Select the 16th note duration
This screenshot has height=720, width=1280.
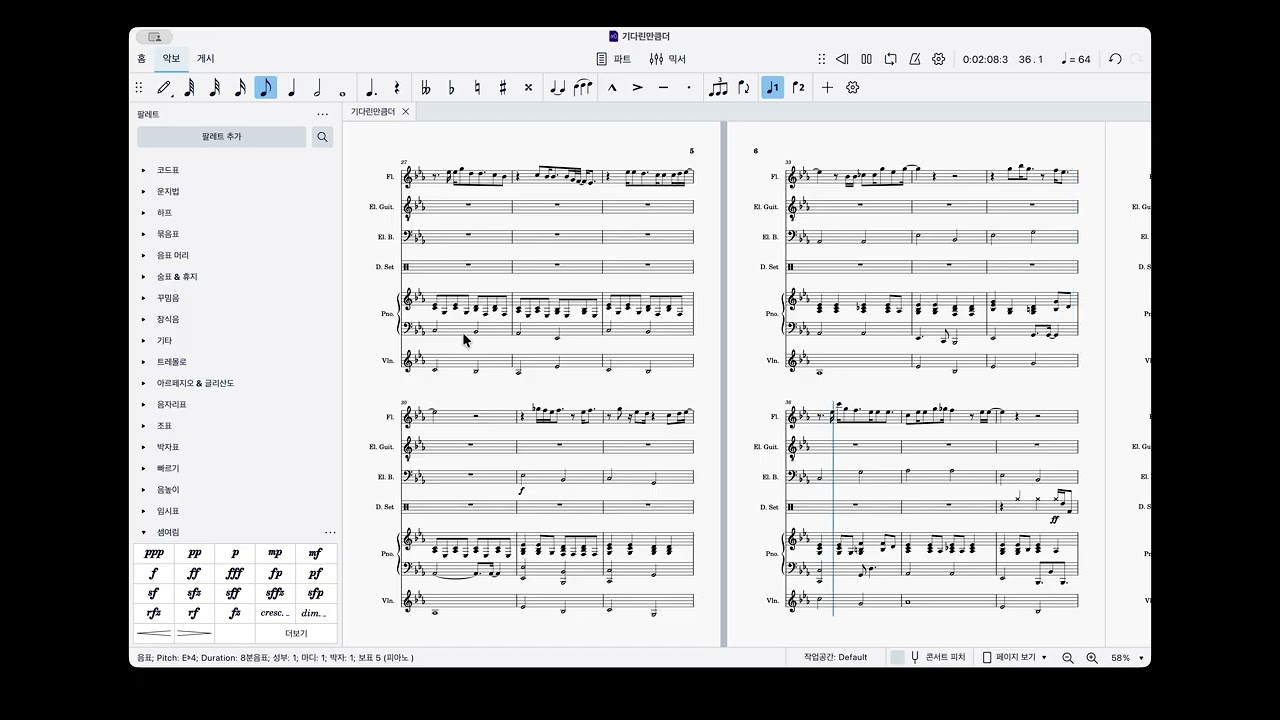[x=240, y=88]
